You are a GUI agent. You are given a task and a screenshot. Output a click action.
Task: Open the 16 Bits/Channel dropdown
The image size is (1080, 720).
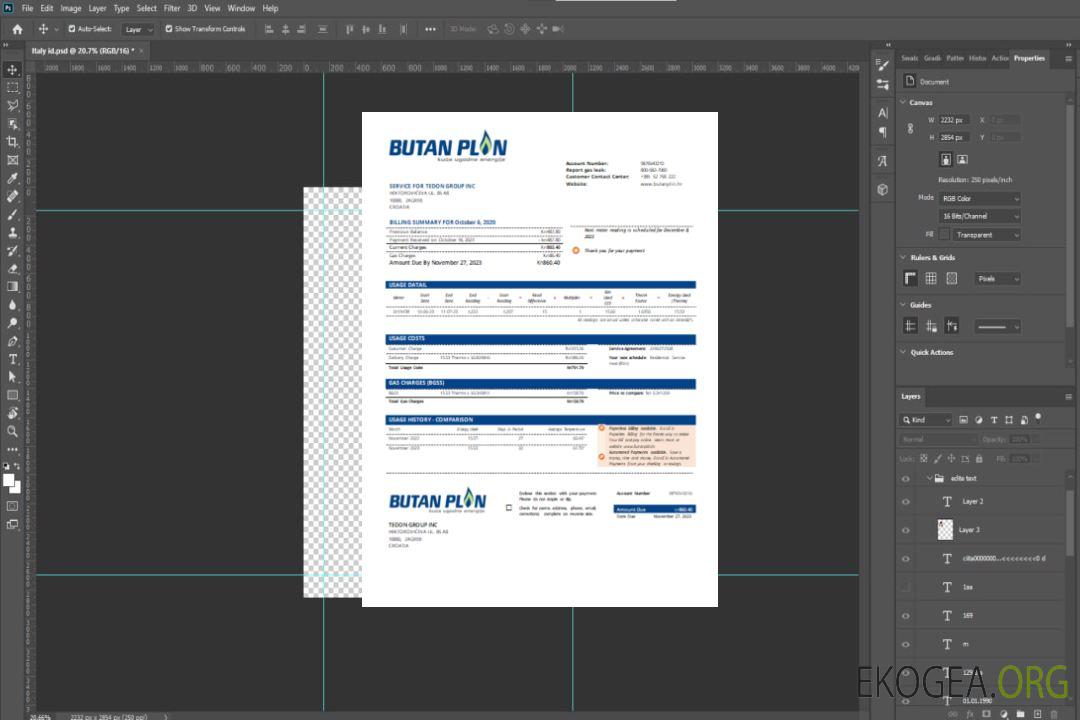(979, 216)
